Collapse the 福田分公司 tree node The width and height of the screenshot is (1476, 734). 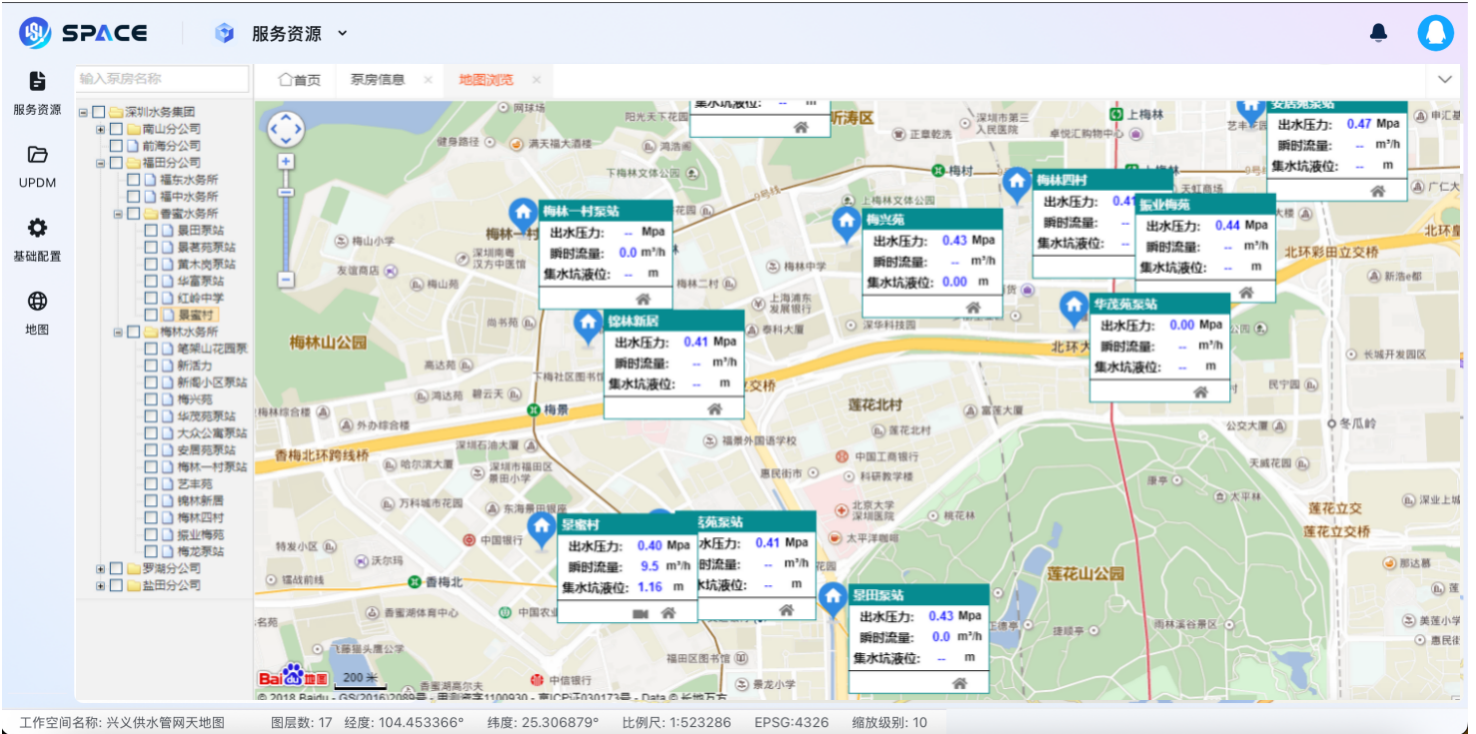100,162
